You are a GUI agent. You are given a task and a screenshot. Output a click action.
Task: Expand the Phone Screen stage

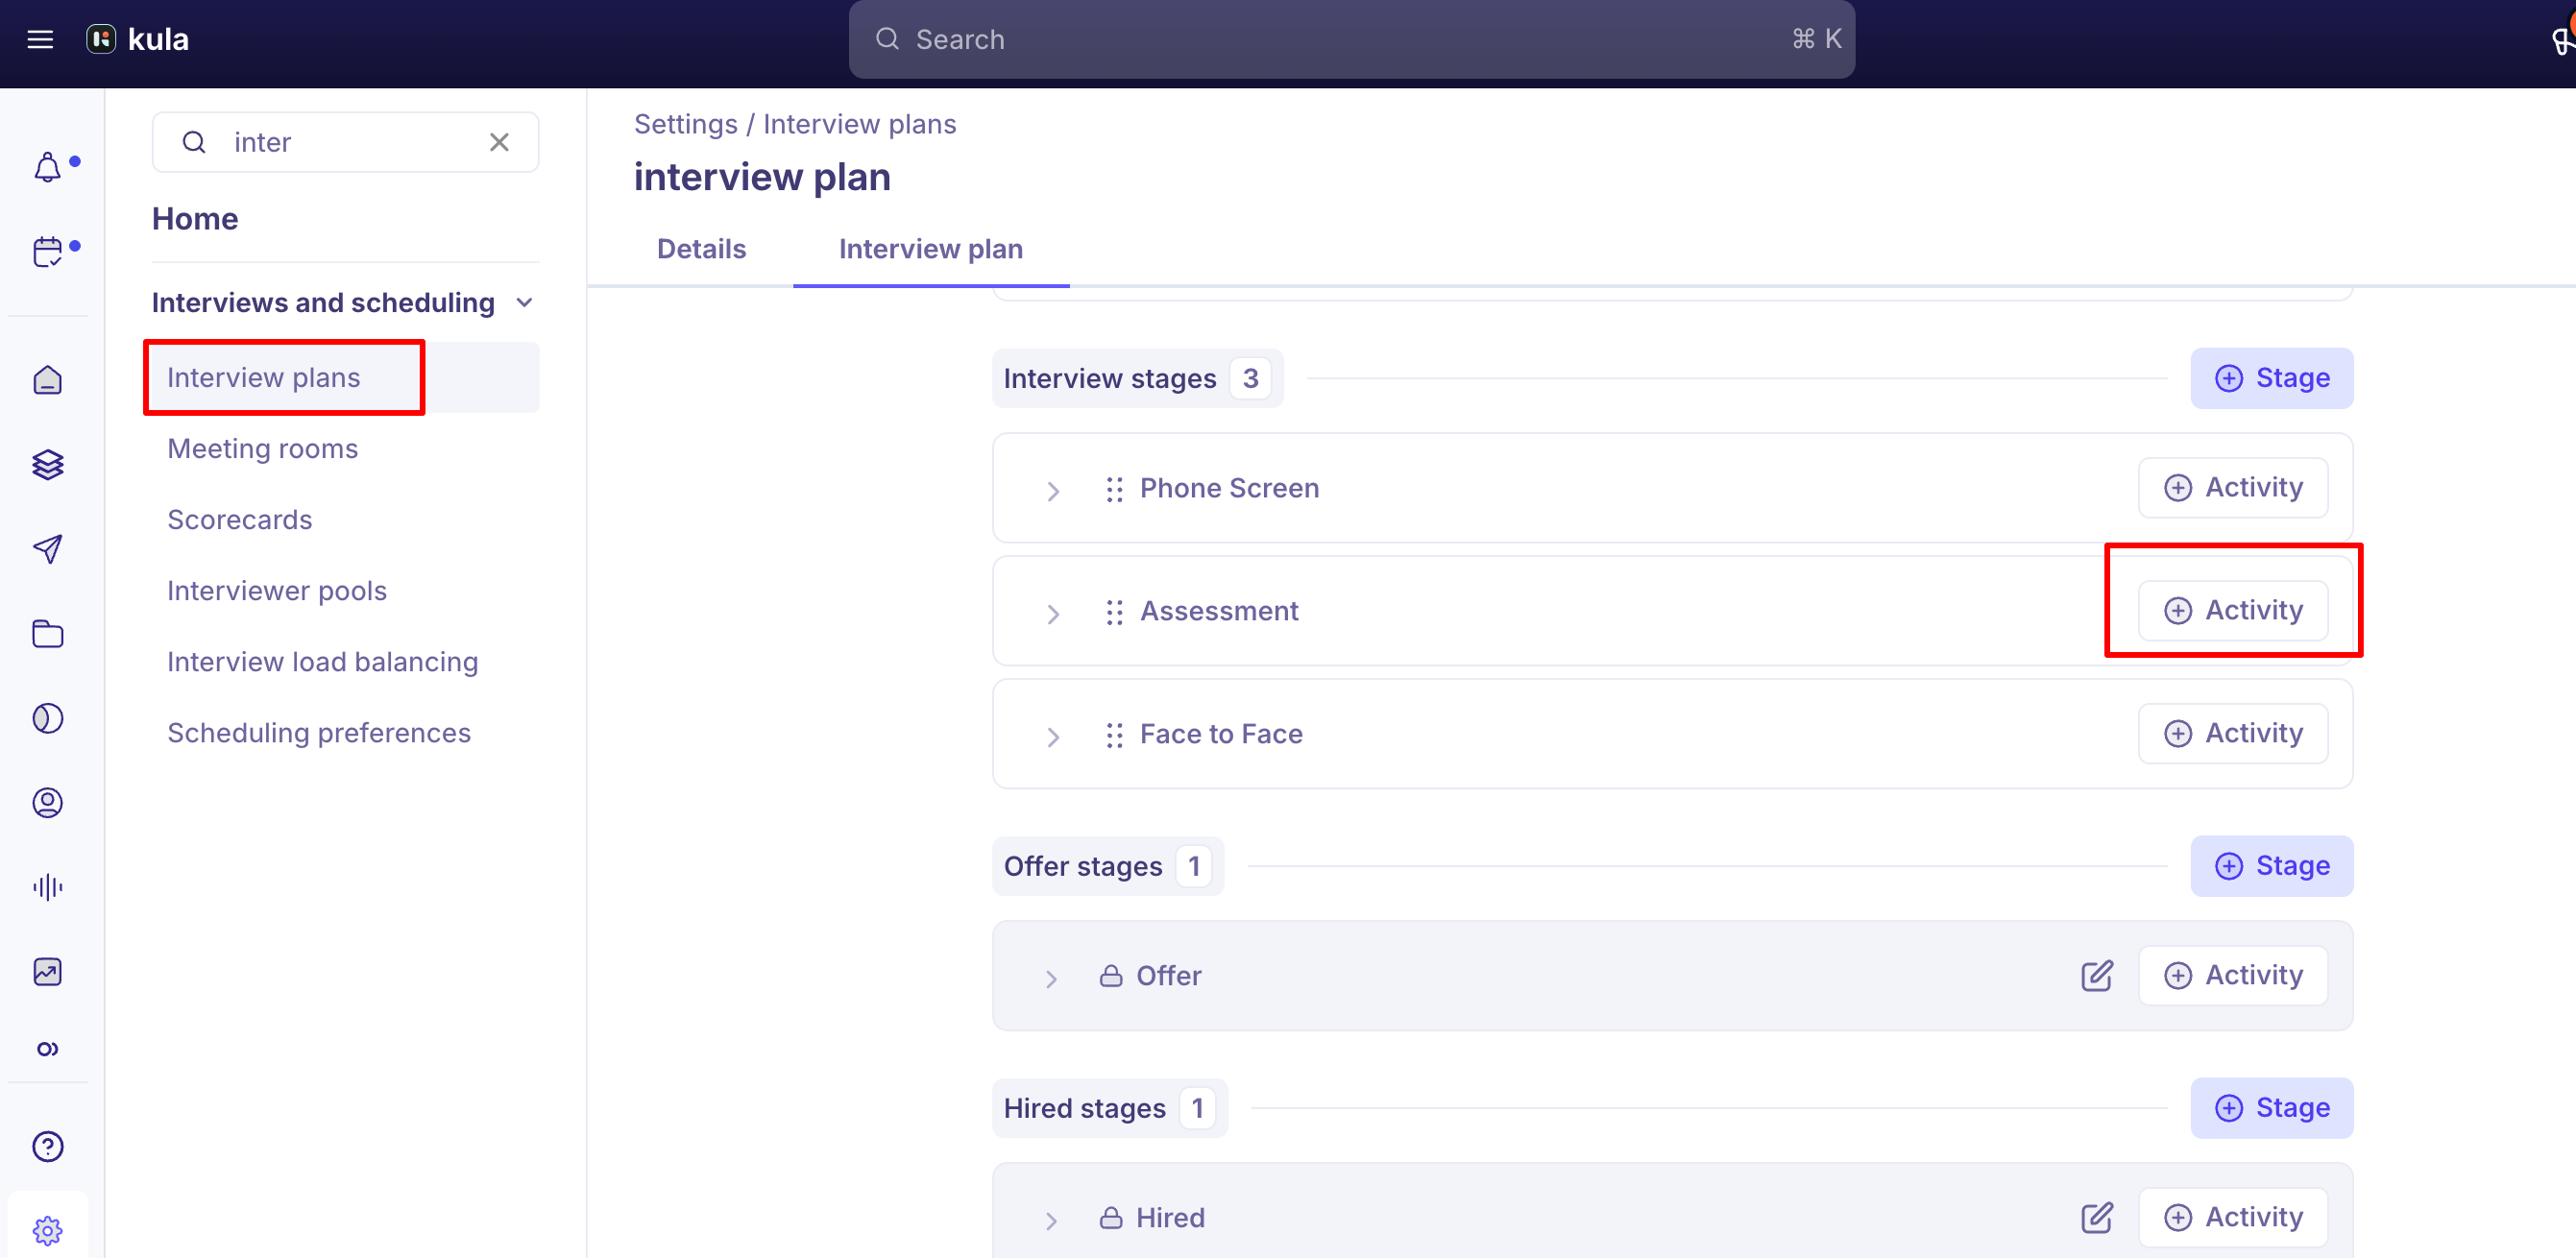[1053, 490]
